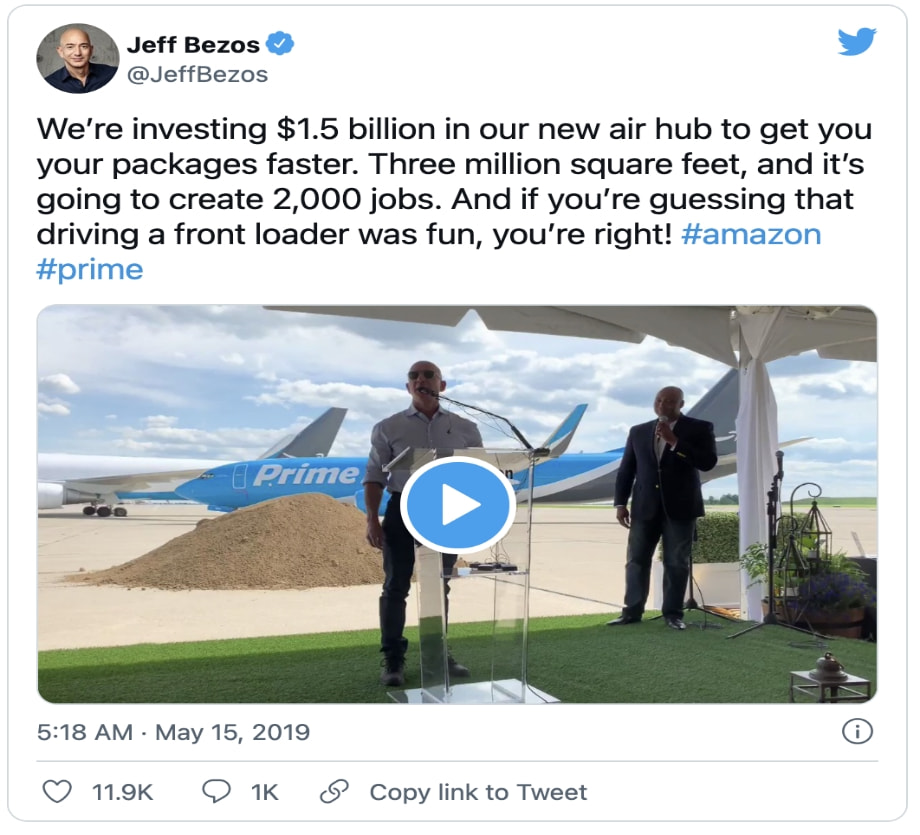Click the tweet text body
Screen dimensions: 920x835
coord(454,198)
